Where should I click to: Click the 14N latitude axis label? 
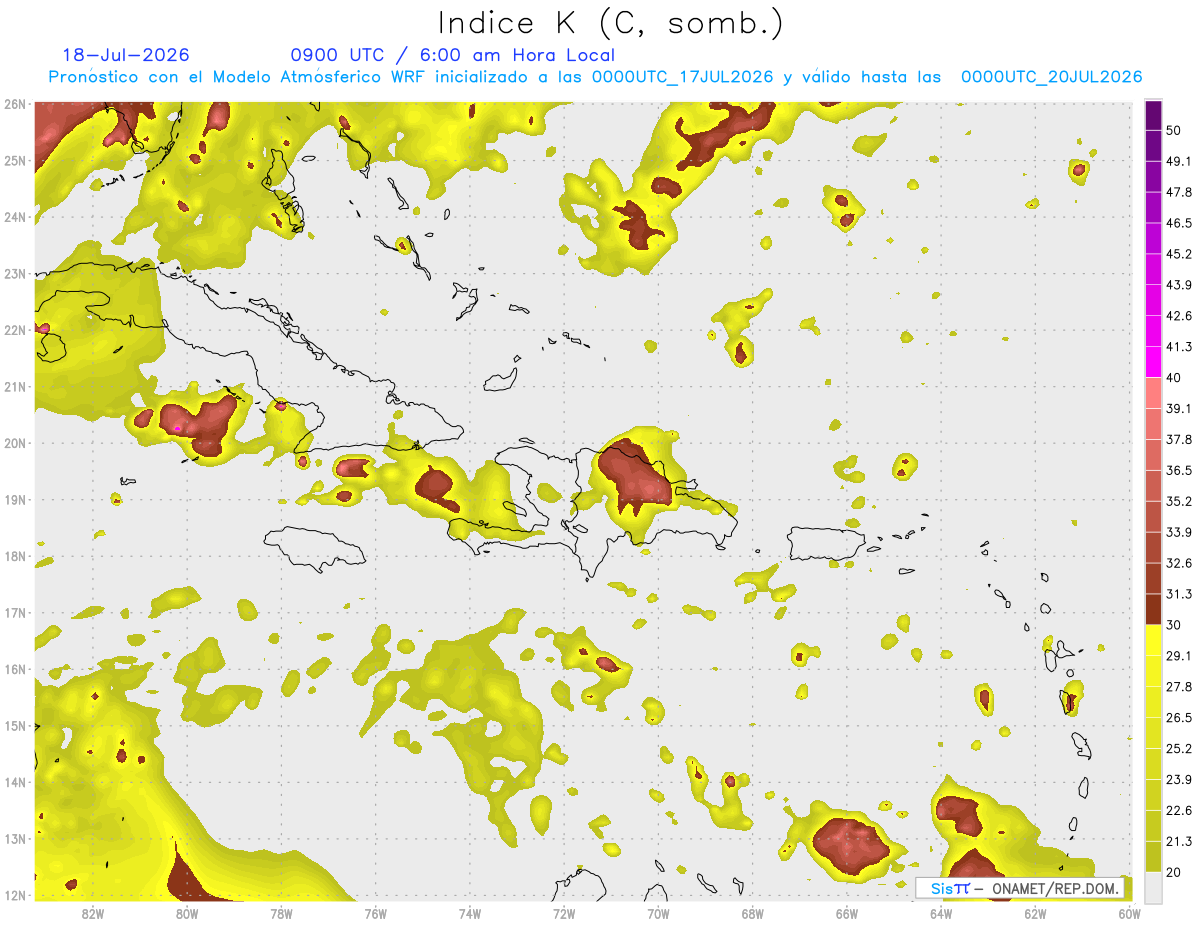click(x=14, y=782)
